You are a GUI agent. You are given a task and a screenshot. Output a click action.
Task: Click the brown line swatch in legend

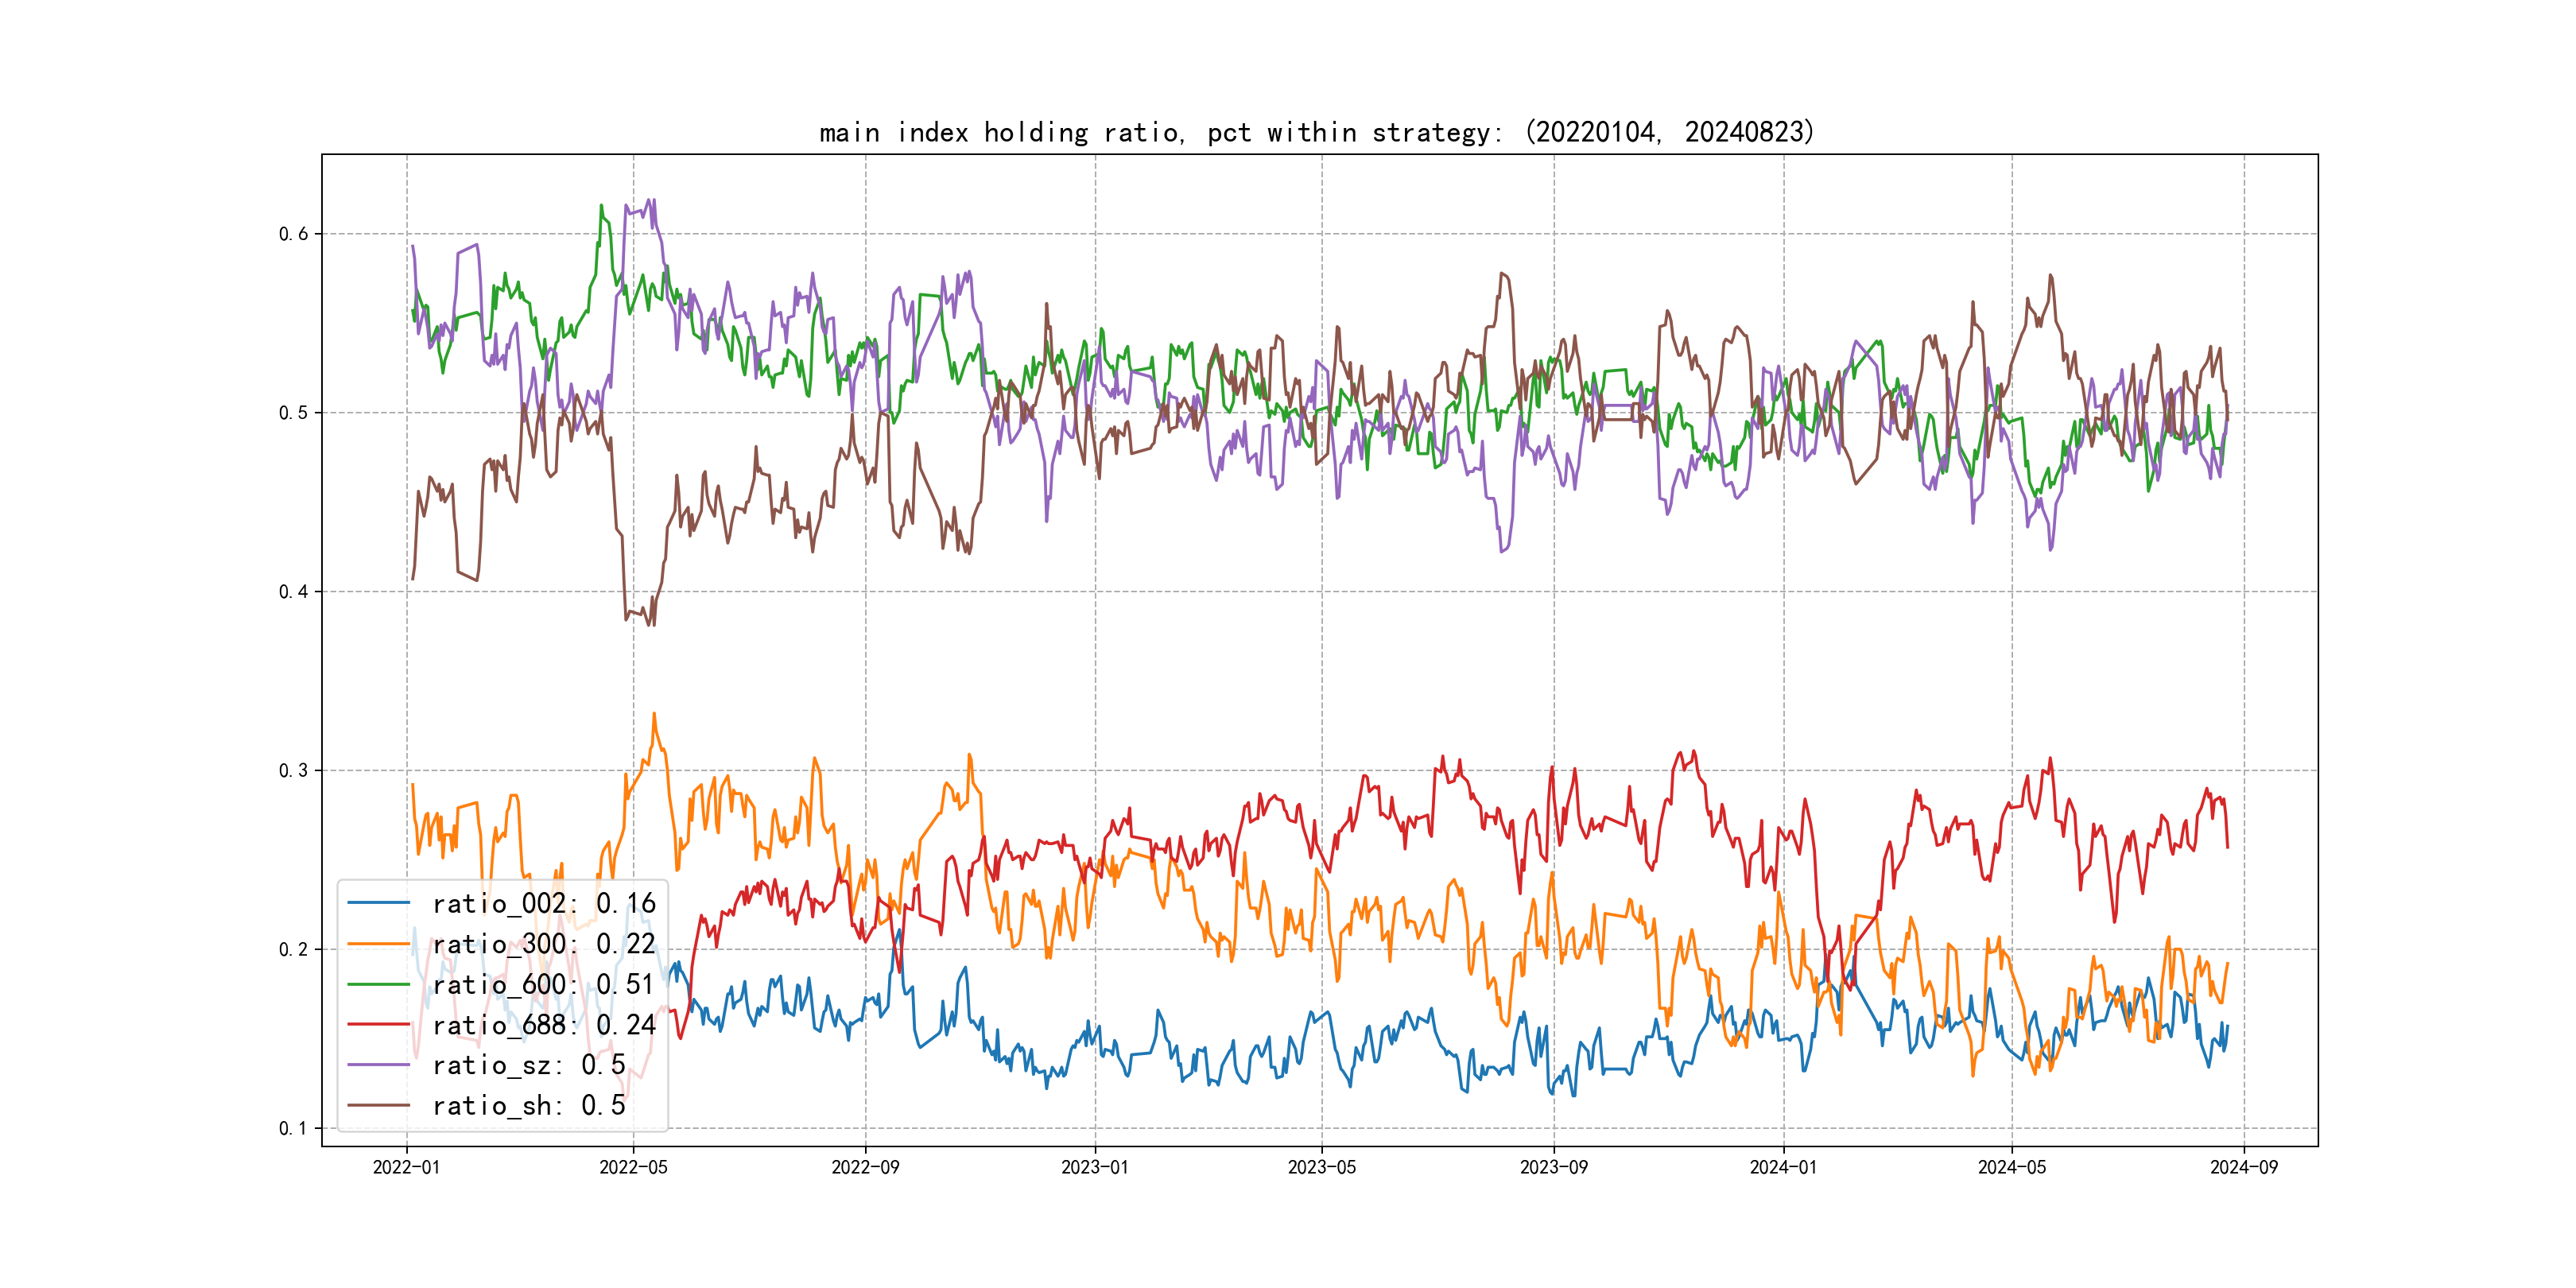coord(379,1105)
